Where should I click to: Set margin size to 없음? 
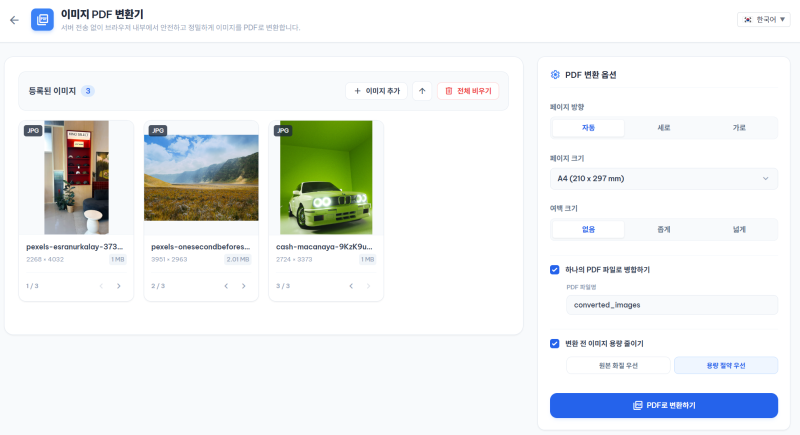(x=588, y=229)
